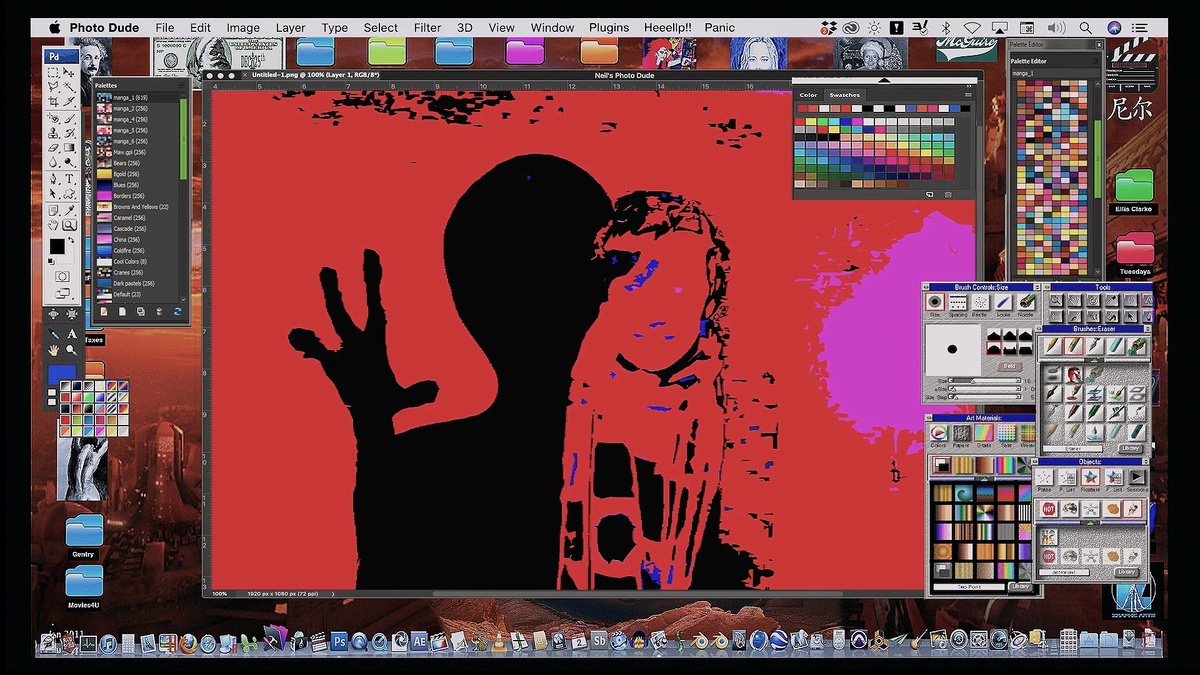
Task: Select the Hand tool in toolbox
Action: [x=53, y=224]
